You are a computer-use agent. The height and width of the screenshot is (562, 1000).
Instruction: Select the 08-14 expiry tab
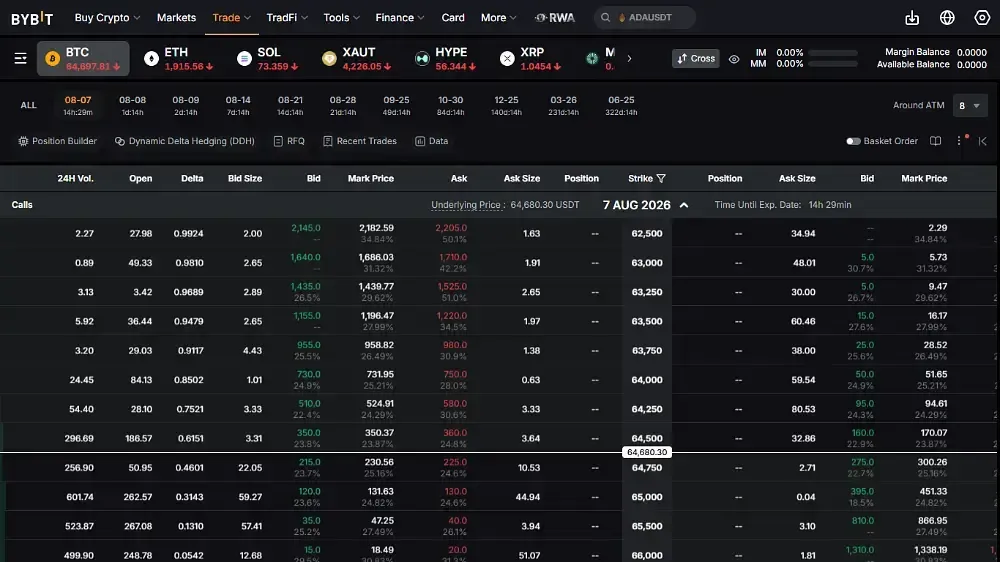point(238,105)
